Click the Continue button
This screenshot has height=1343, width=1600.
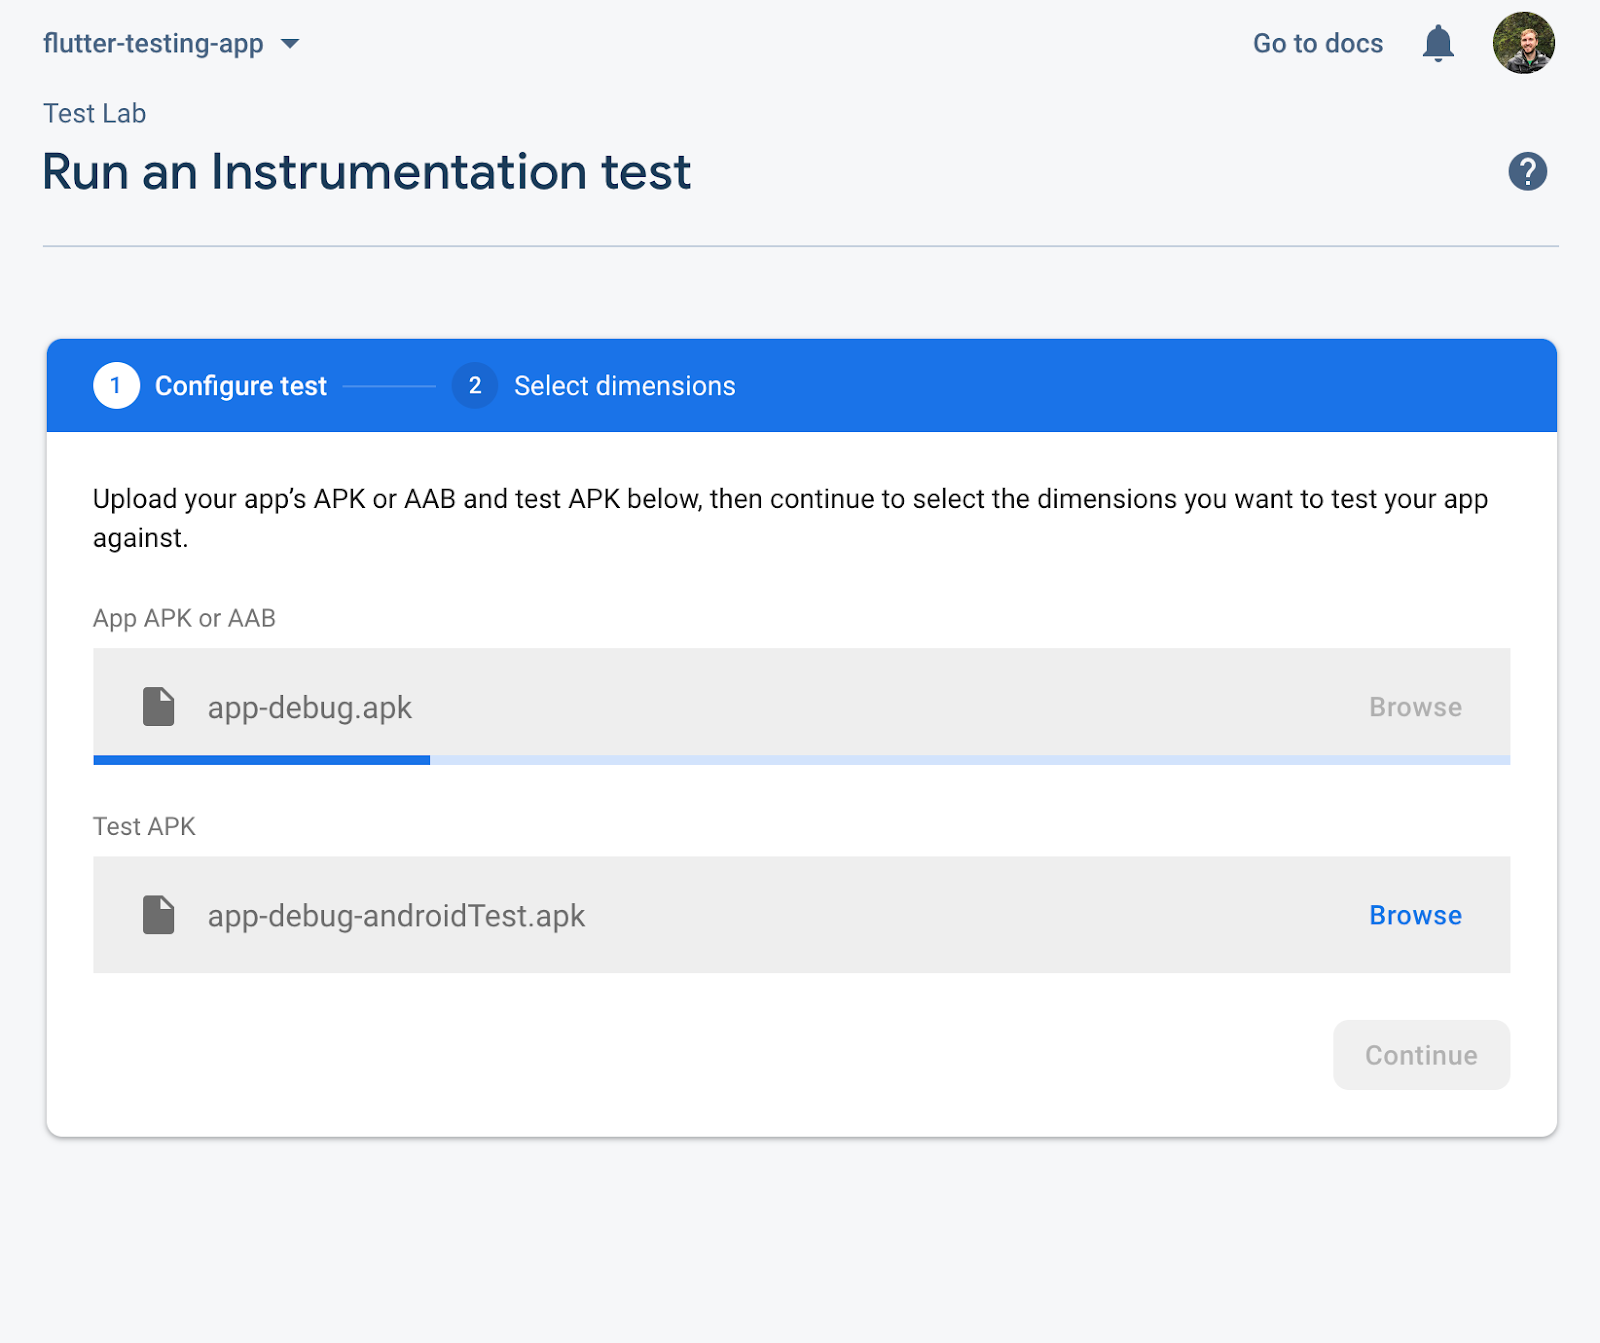point(1420,1055)
